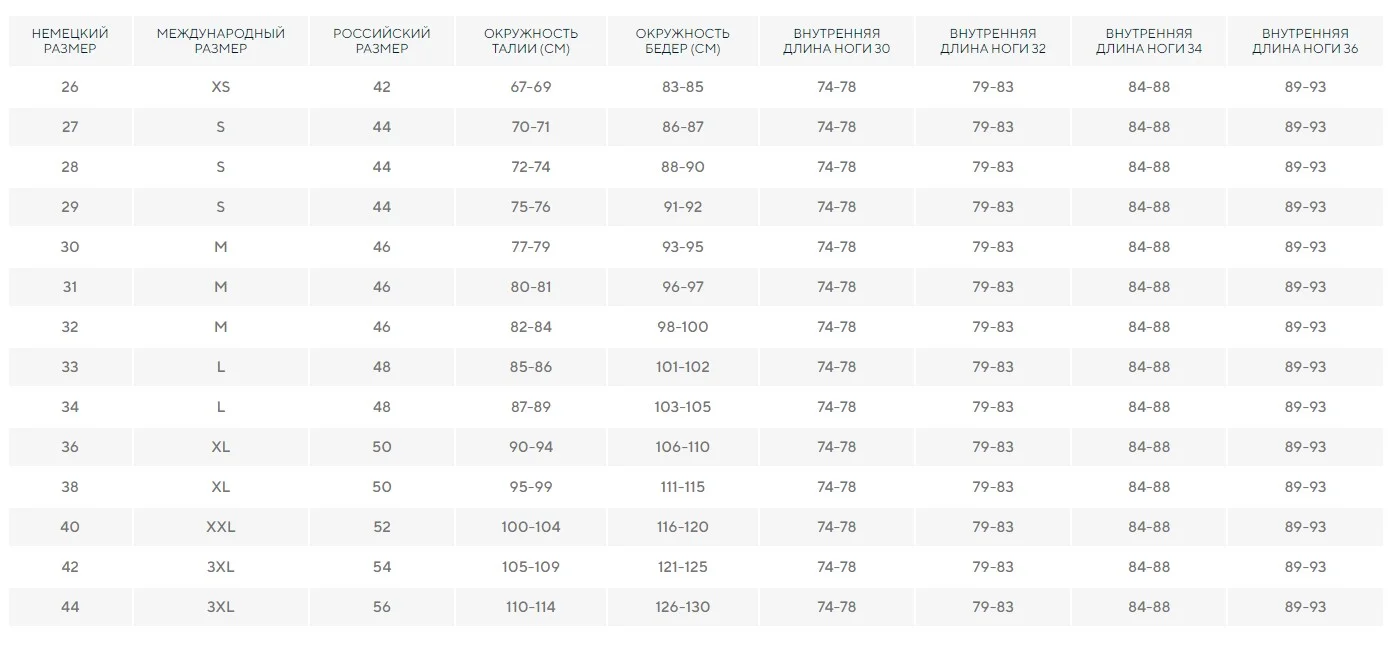
Task: Click the ВНУТРЕННЯЯ ДЛИНА НОГИ 30 header
Action: click(837, 41)
